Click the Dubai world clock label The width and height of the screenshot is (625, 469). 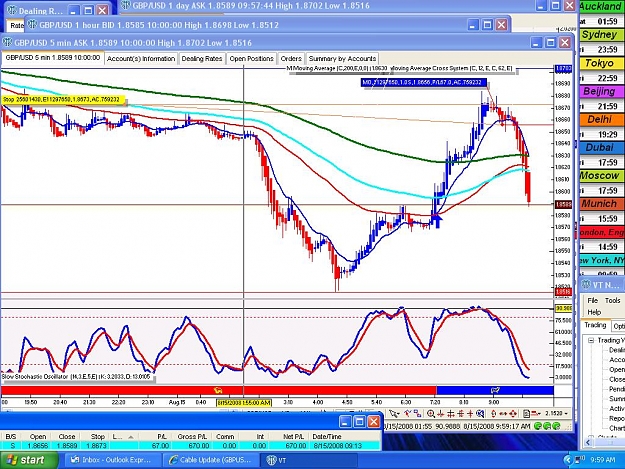click(x=600, y=147)
